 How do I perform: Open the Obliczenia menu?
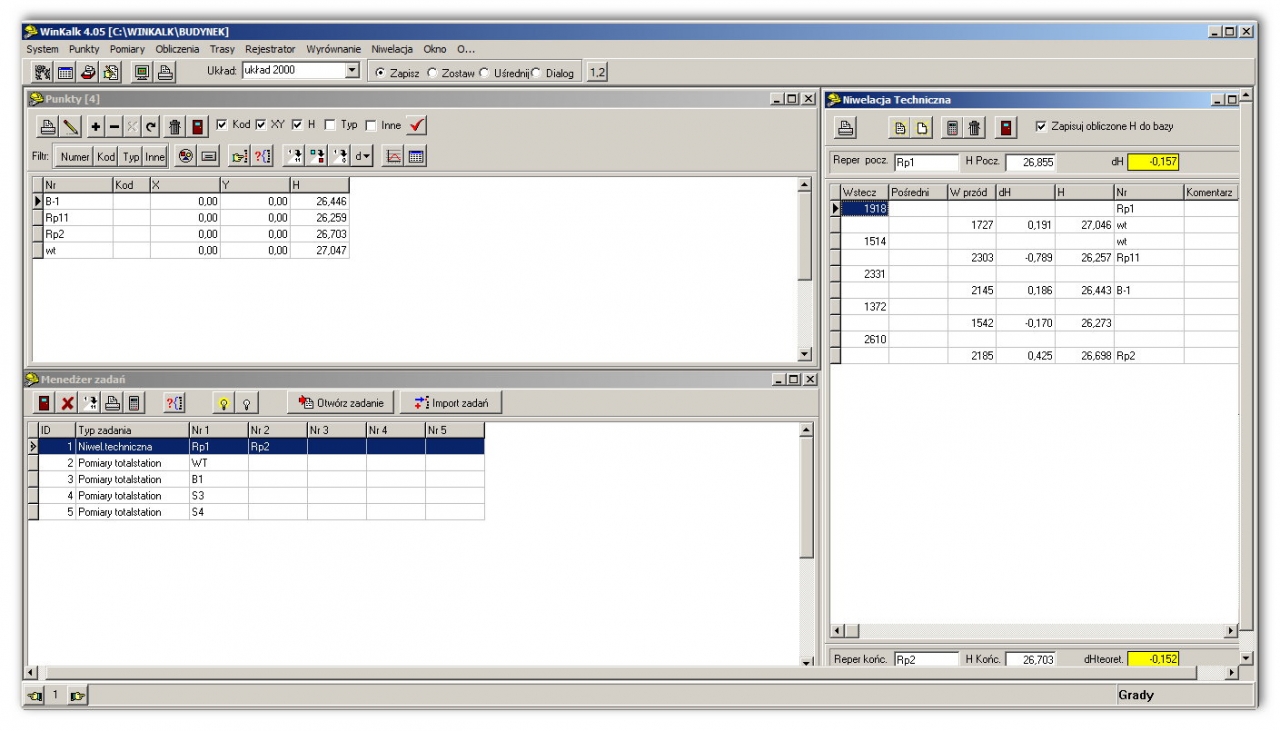(178, 49)
